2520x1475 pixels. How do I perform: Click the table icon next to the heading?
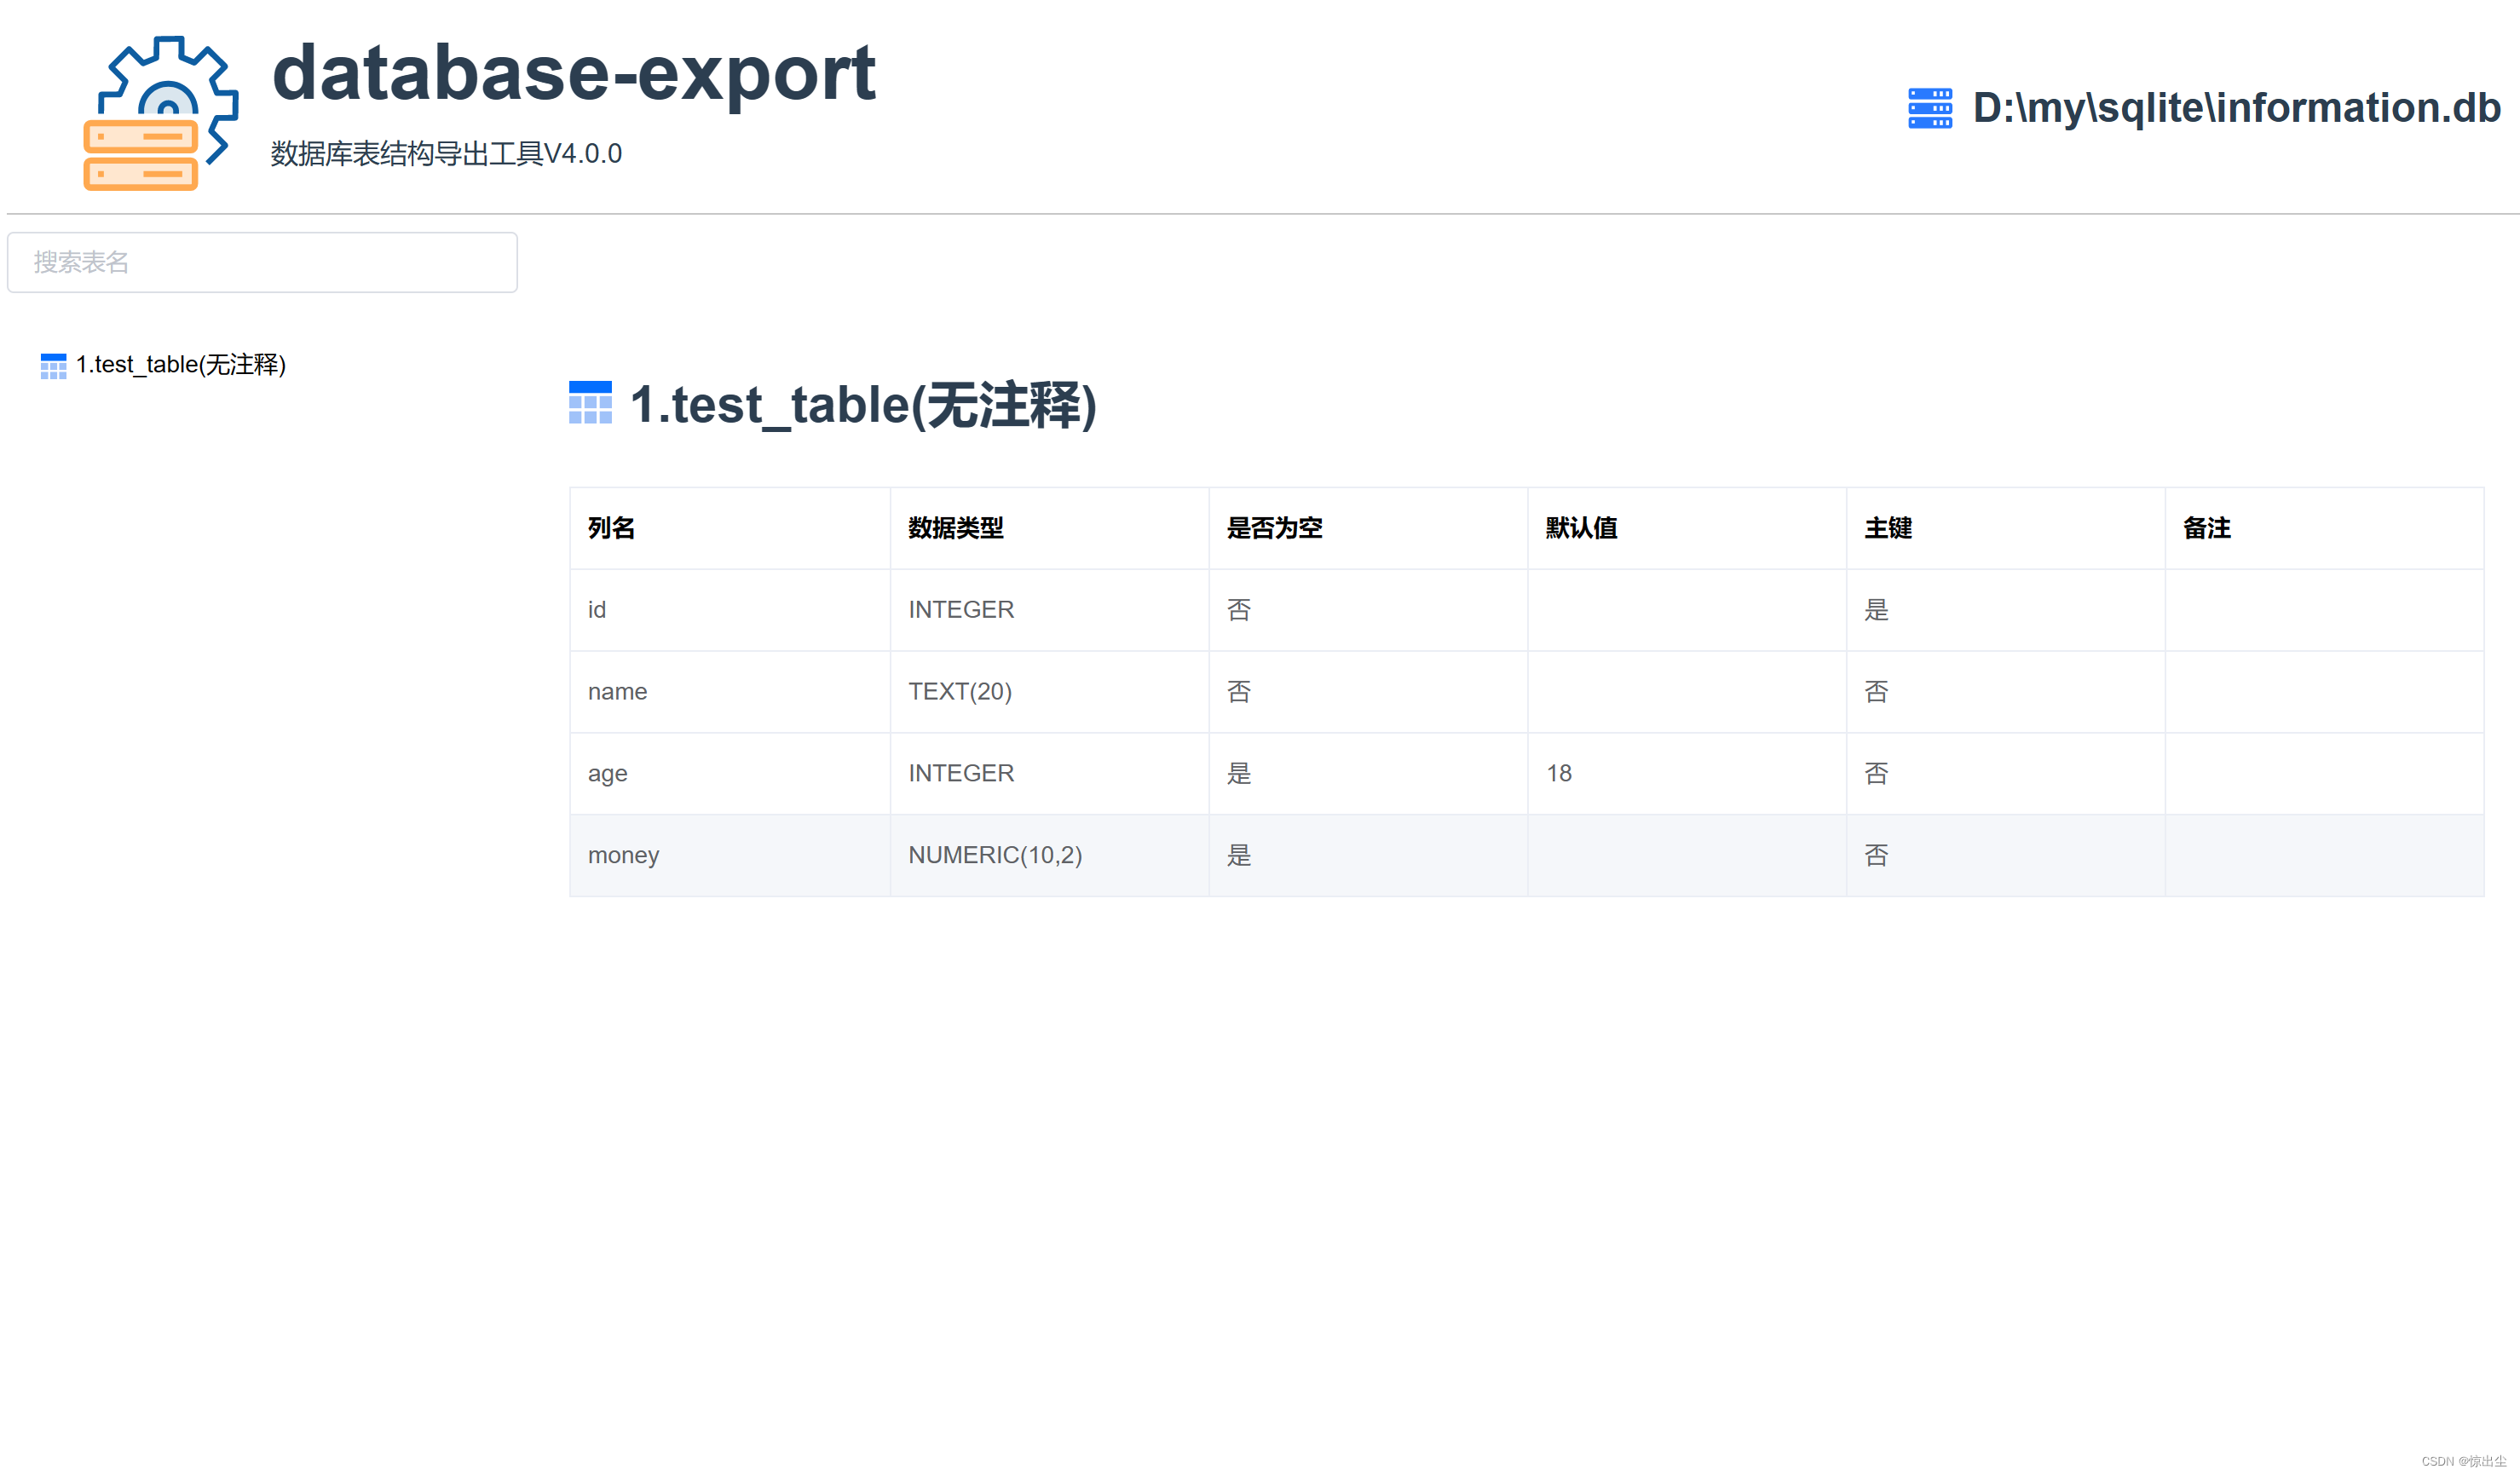[x=590, y=404]
